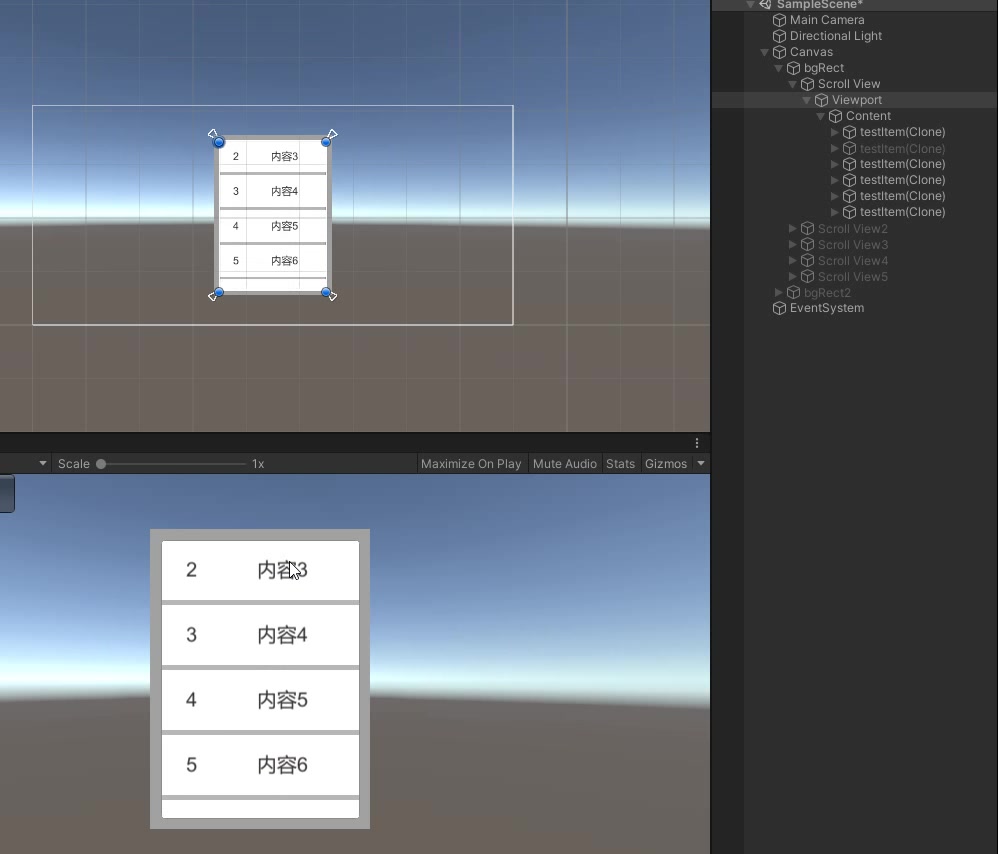Collapse the Content object in hierarchy

click(821, 116)
